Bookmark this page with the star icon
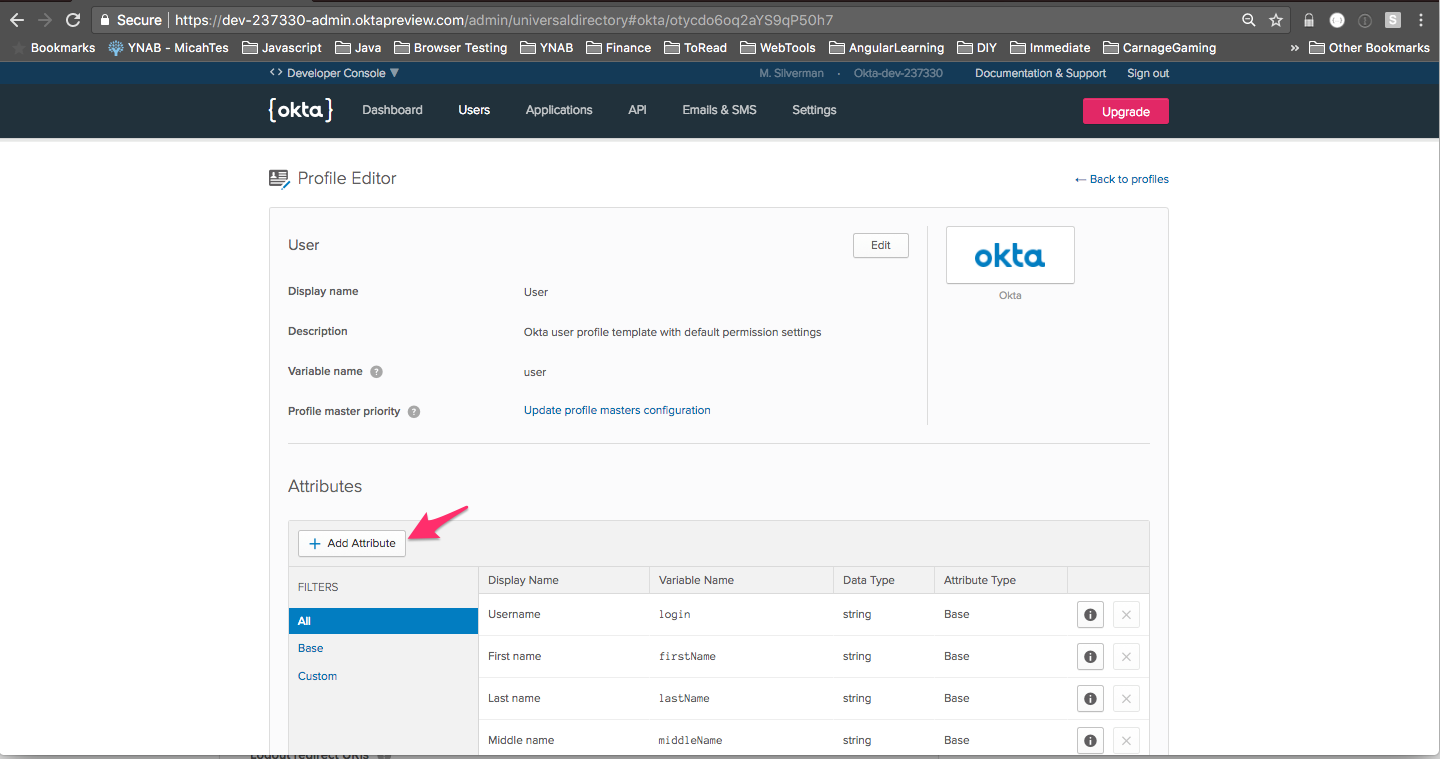 click(x=1276, y=20)
